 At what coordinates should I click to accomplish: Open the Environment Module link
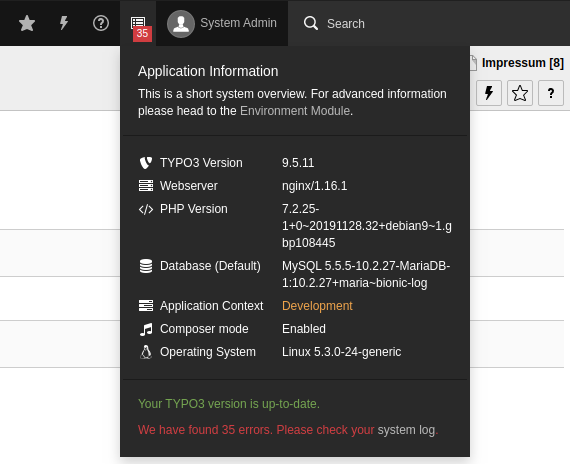295,111
